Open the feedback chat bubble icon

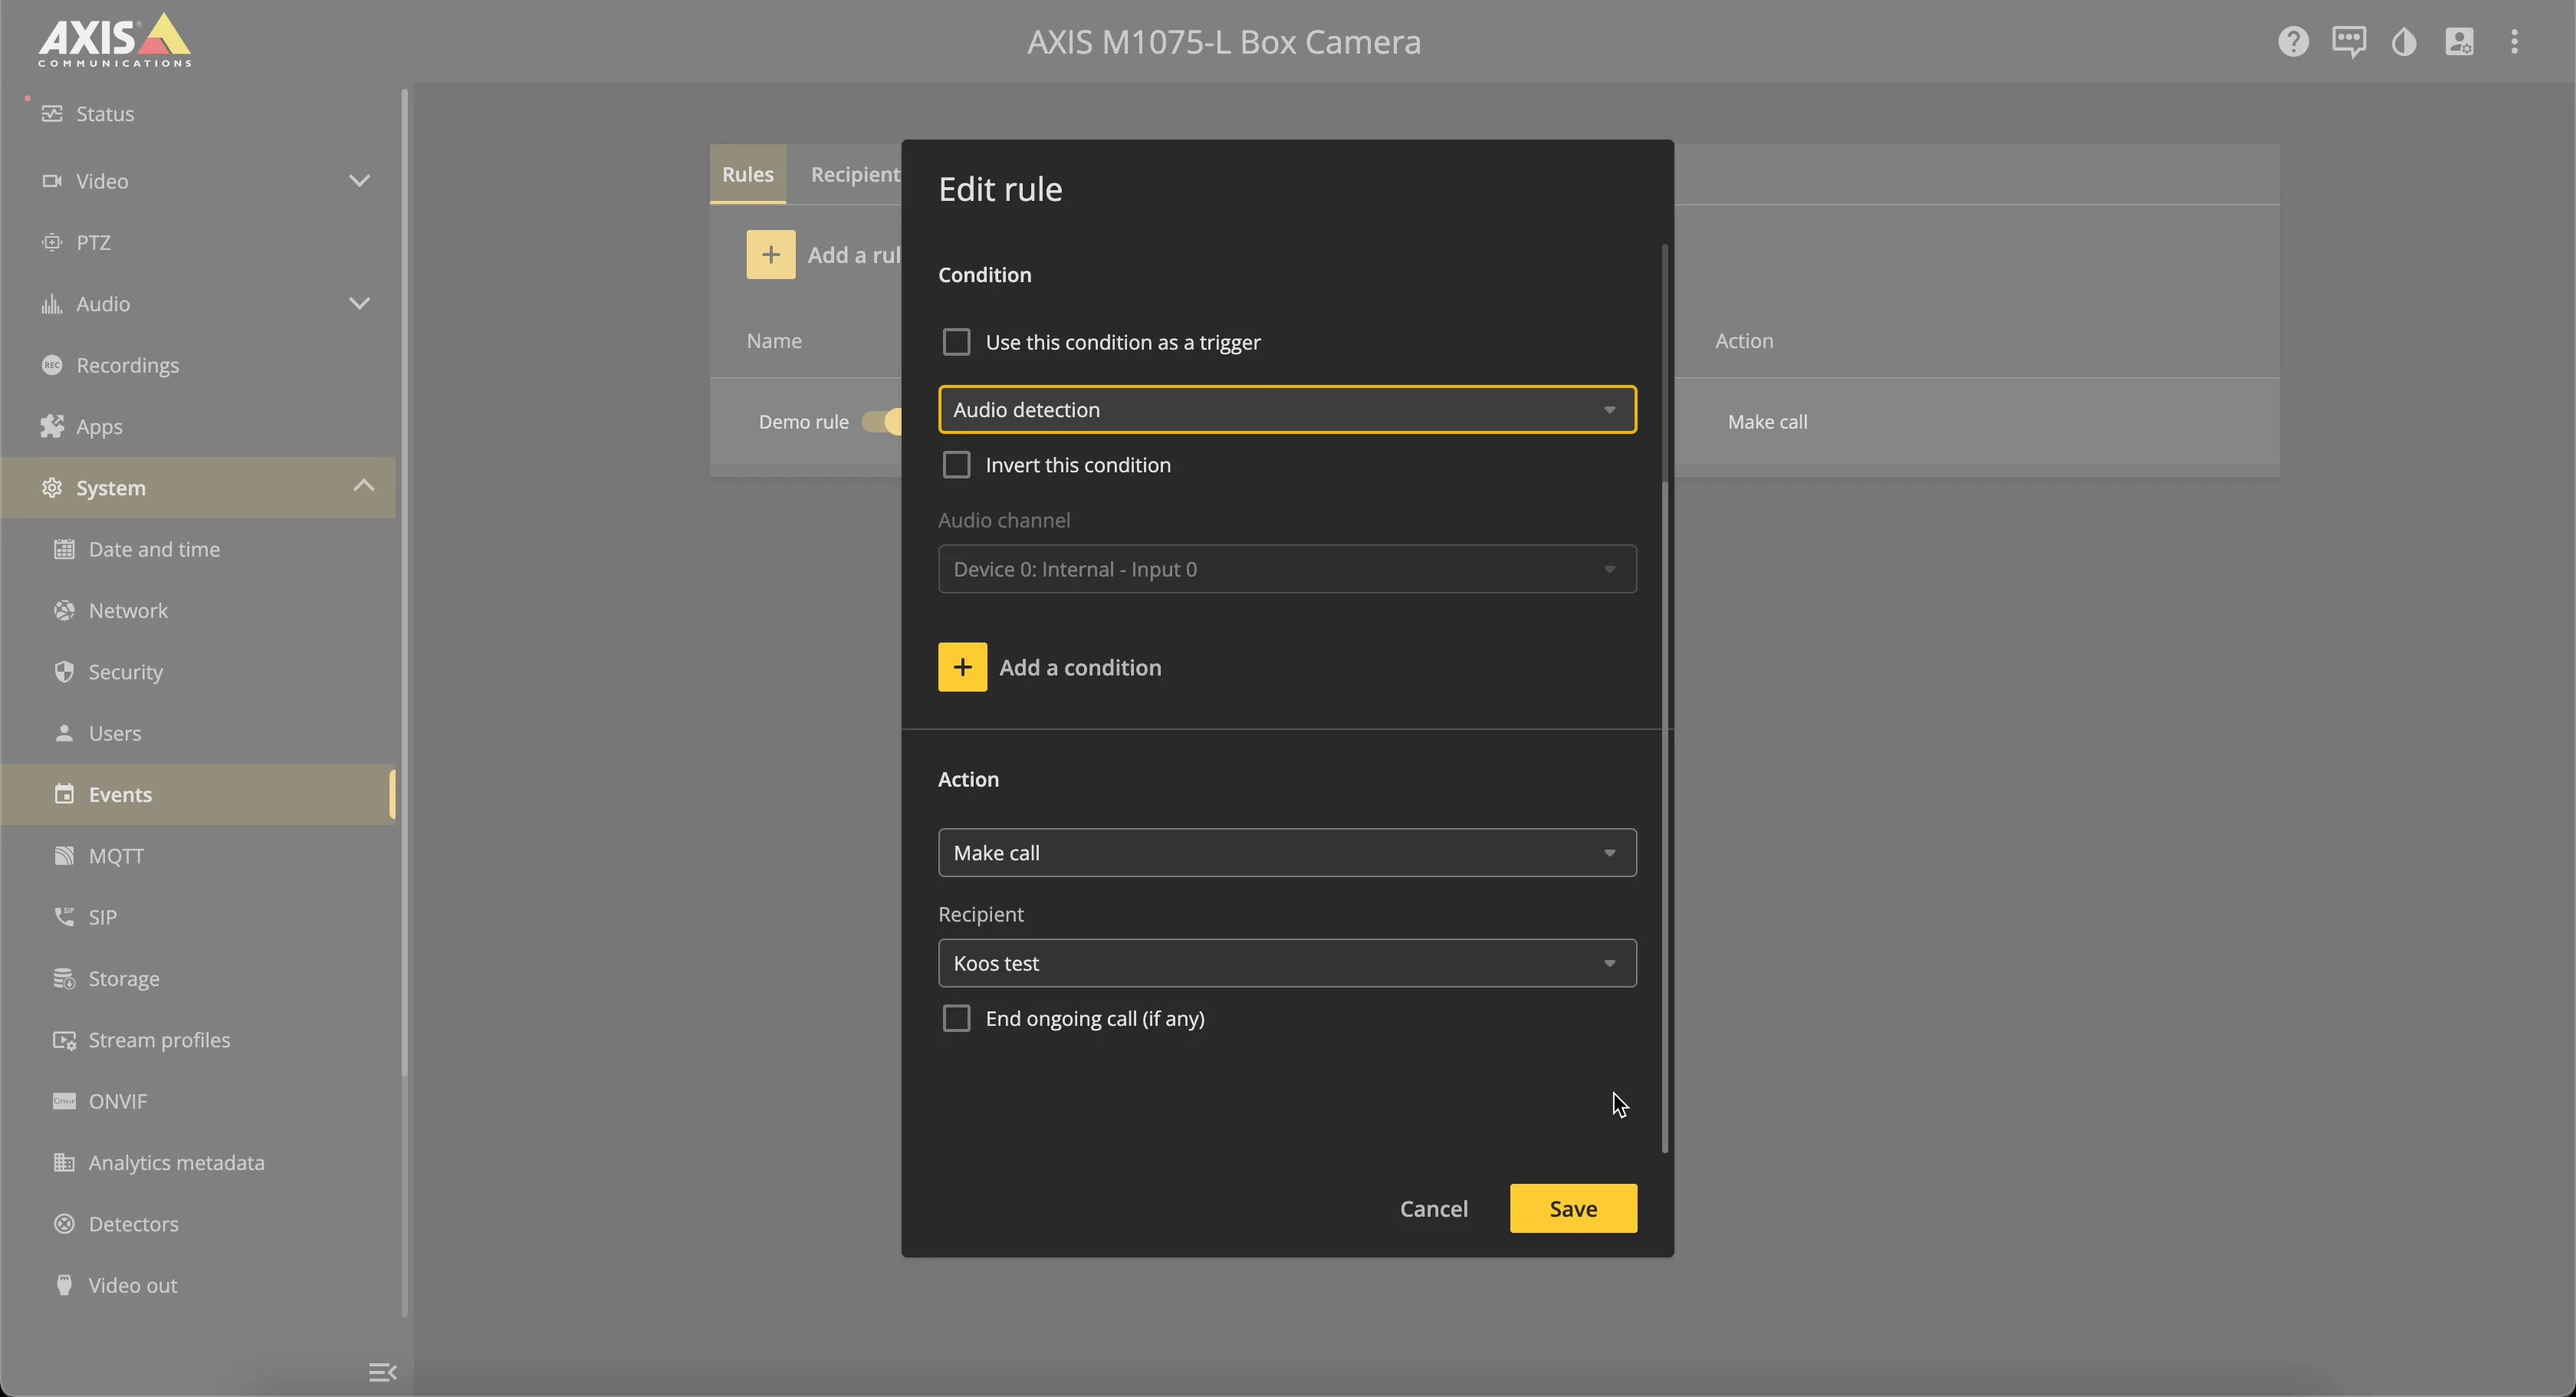tap(2348, 41)
